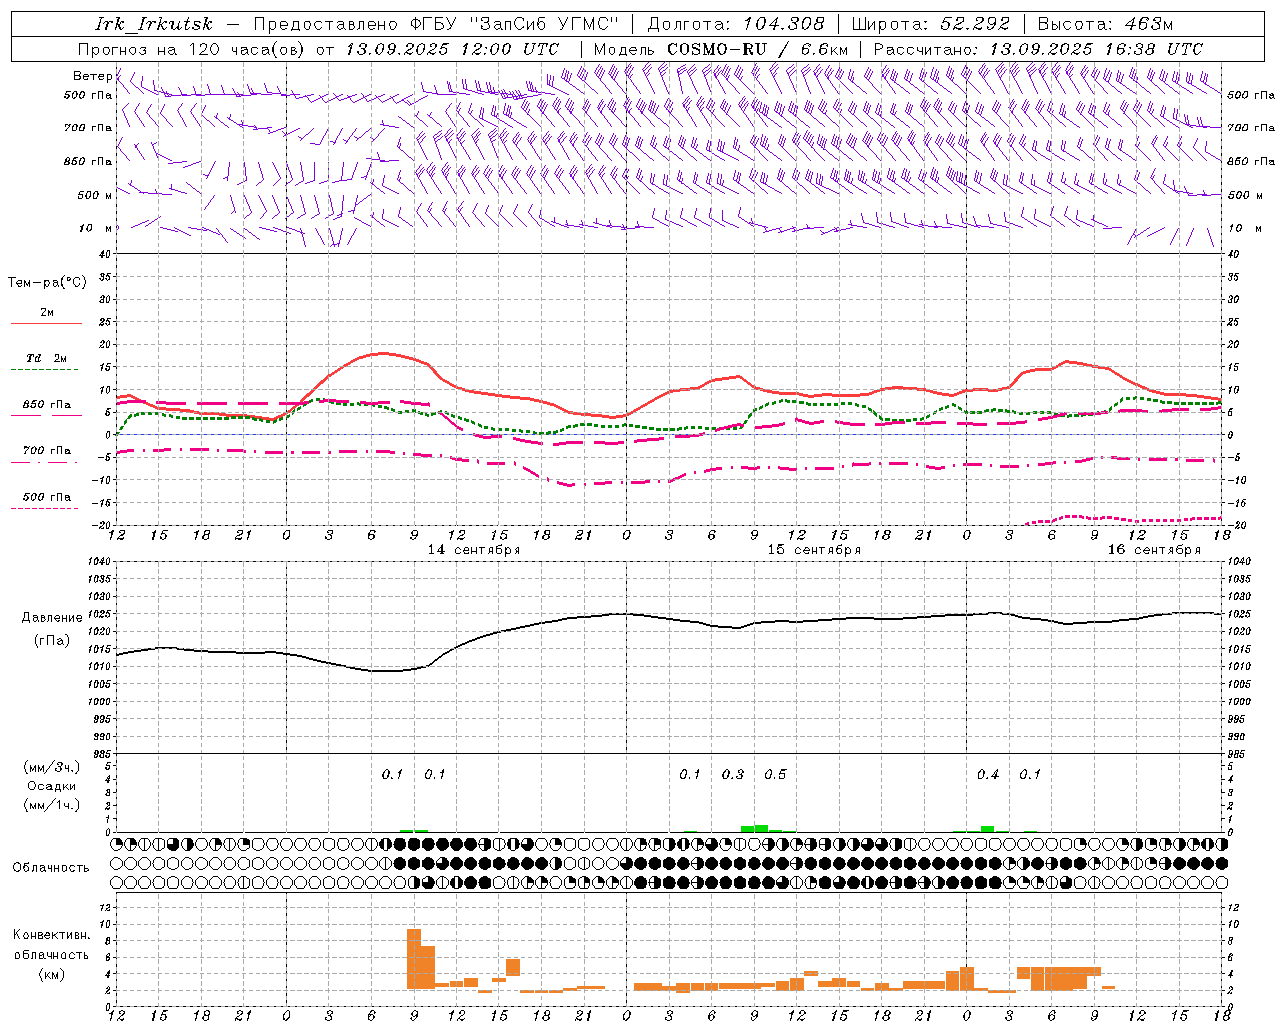
Task: Click the 0.3 precipitation amount
Action: [733, 774]
